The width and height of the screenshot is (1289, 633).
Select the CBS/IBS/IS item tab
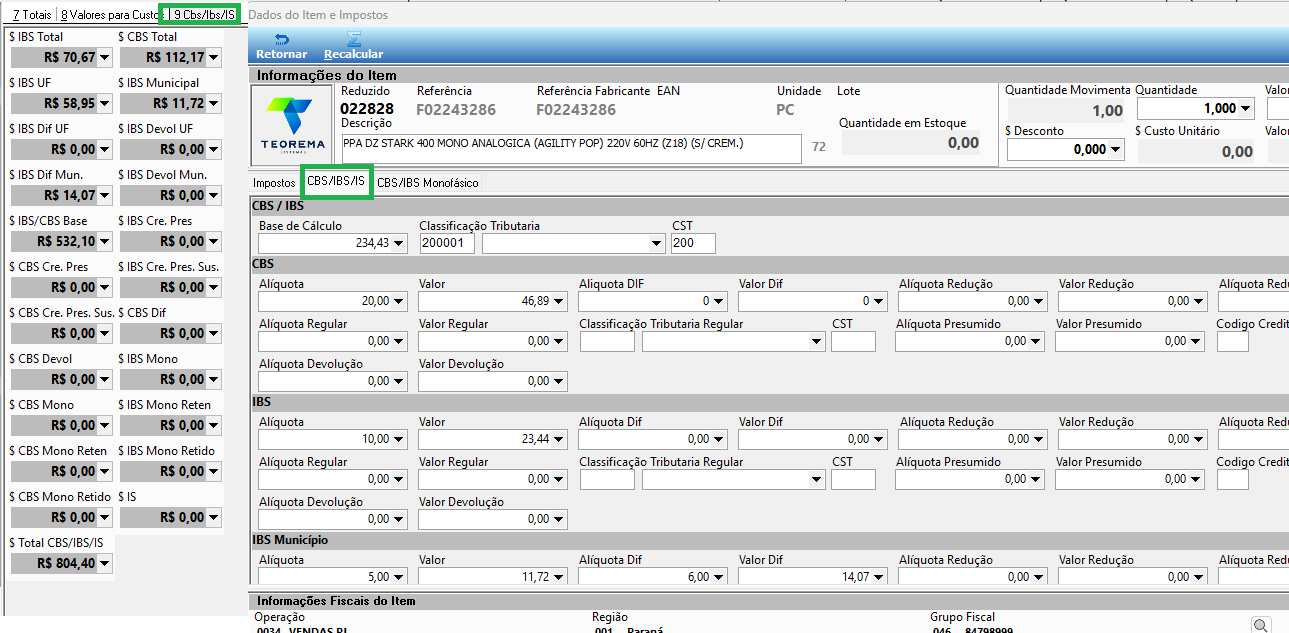coord(336,182)
